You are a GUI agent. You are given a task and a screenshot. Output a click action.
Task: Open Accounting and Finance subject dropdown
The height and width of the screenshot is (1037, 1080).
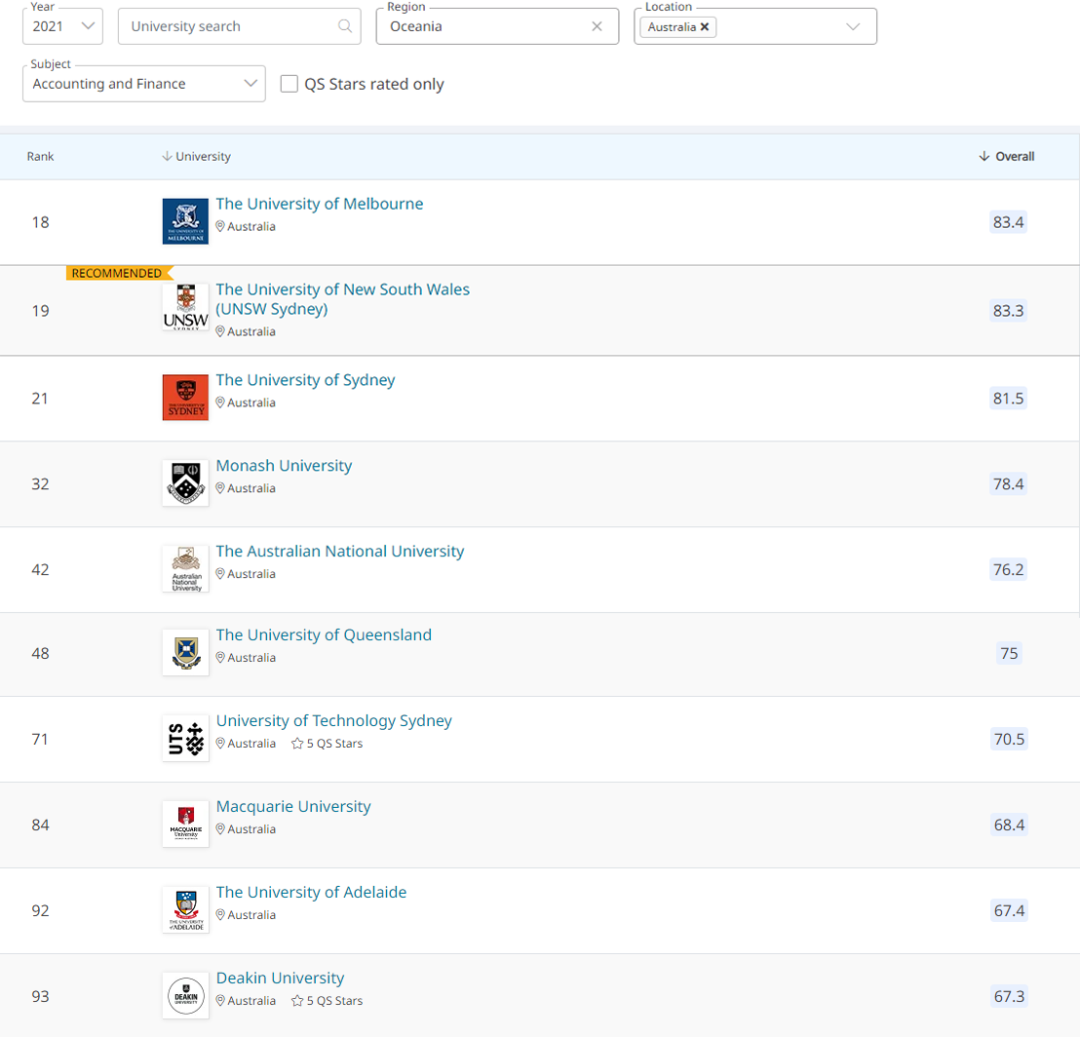(x=144, y=84)
